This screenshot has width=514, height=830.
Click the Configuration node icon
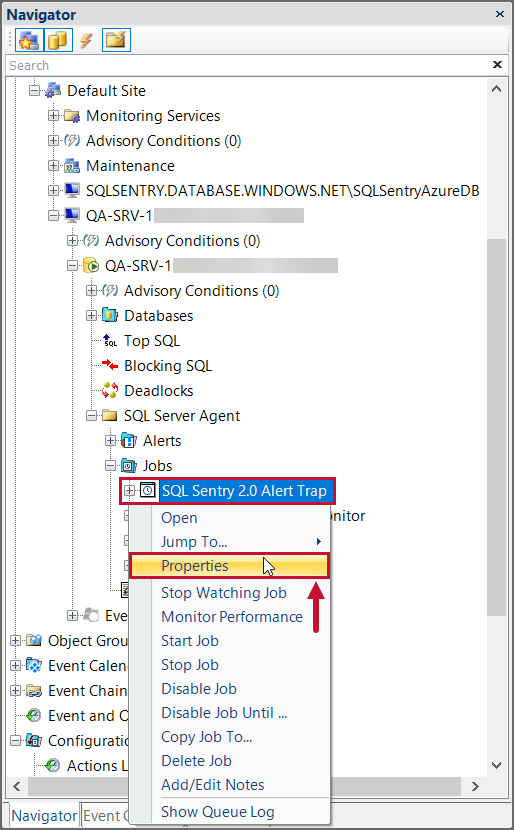34,741
